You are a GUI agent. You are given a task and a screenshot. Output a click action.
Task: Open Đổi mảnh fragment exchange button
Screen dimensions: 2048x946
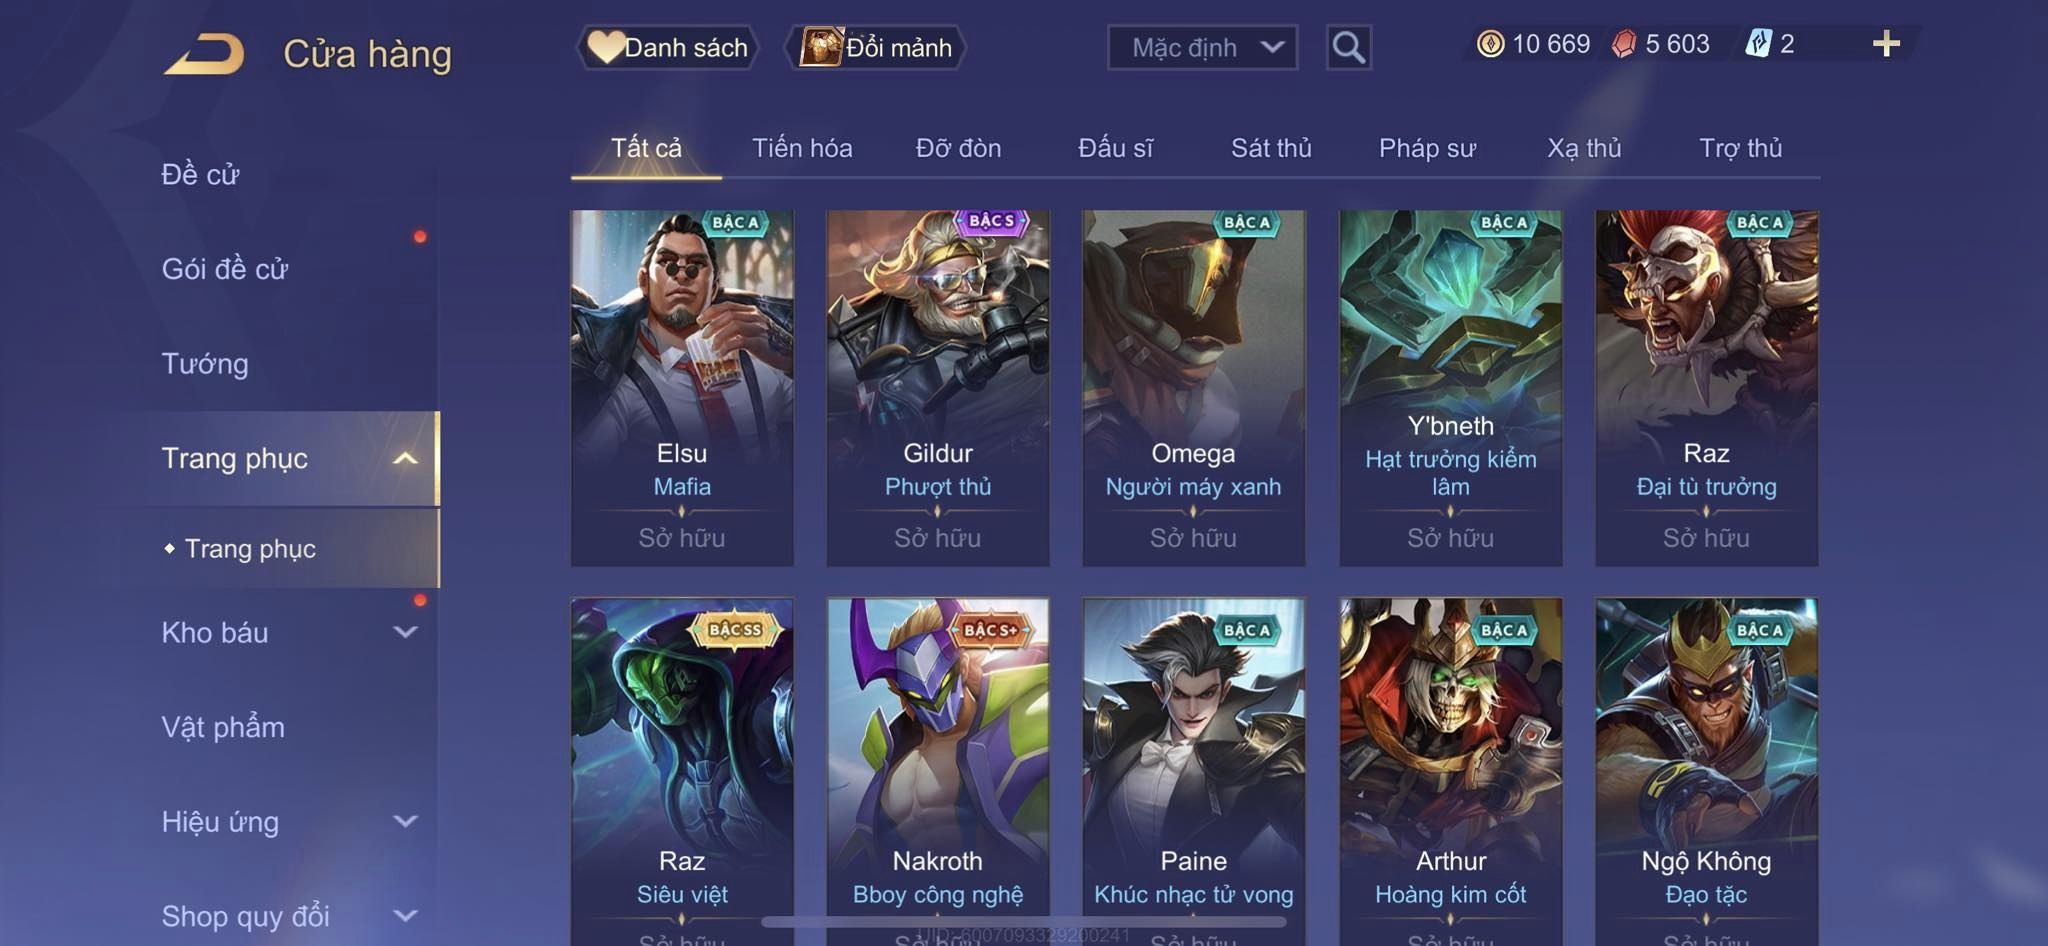coord(876,47)
